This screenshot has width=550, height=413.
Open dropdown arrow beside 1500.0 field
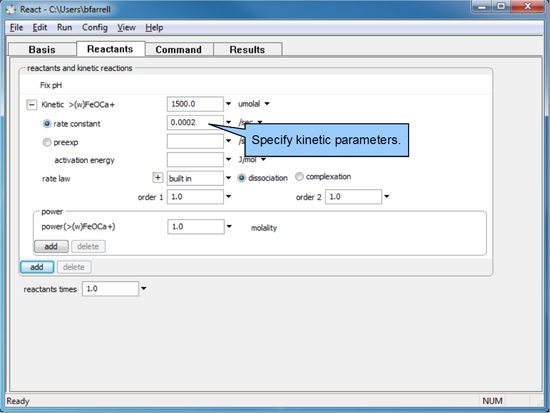(x=228, y=104)
